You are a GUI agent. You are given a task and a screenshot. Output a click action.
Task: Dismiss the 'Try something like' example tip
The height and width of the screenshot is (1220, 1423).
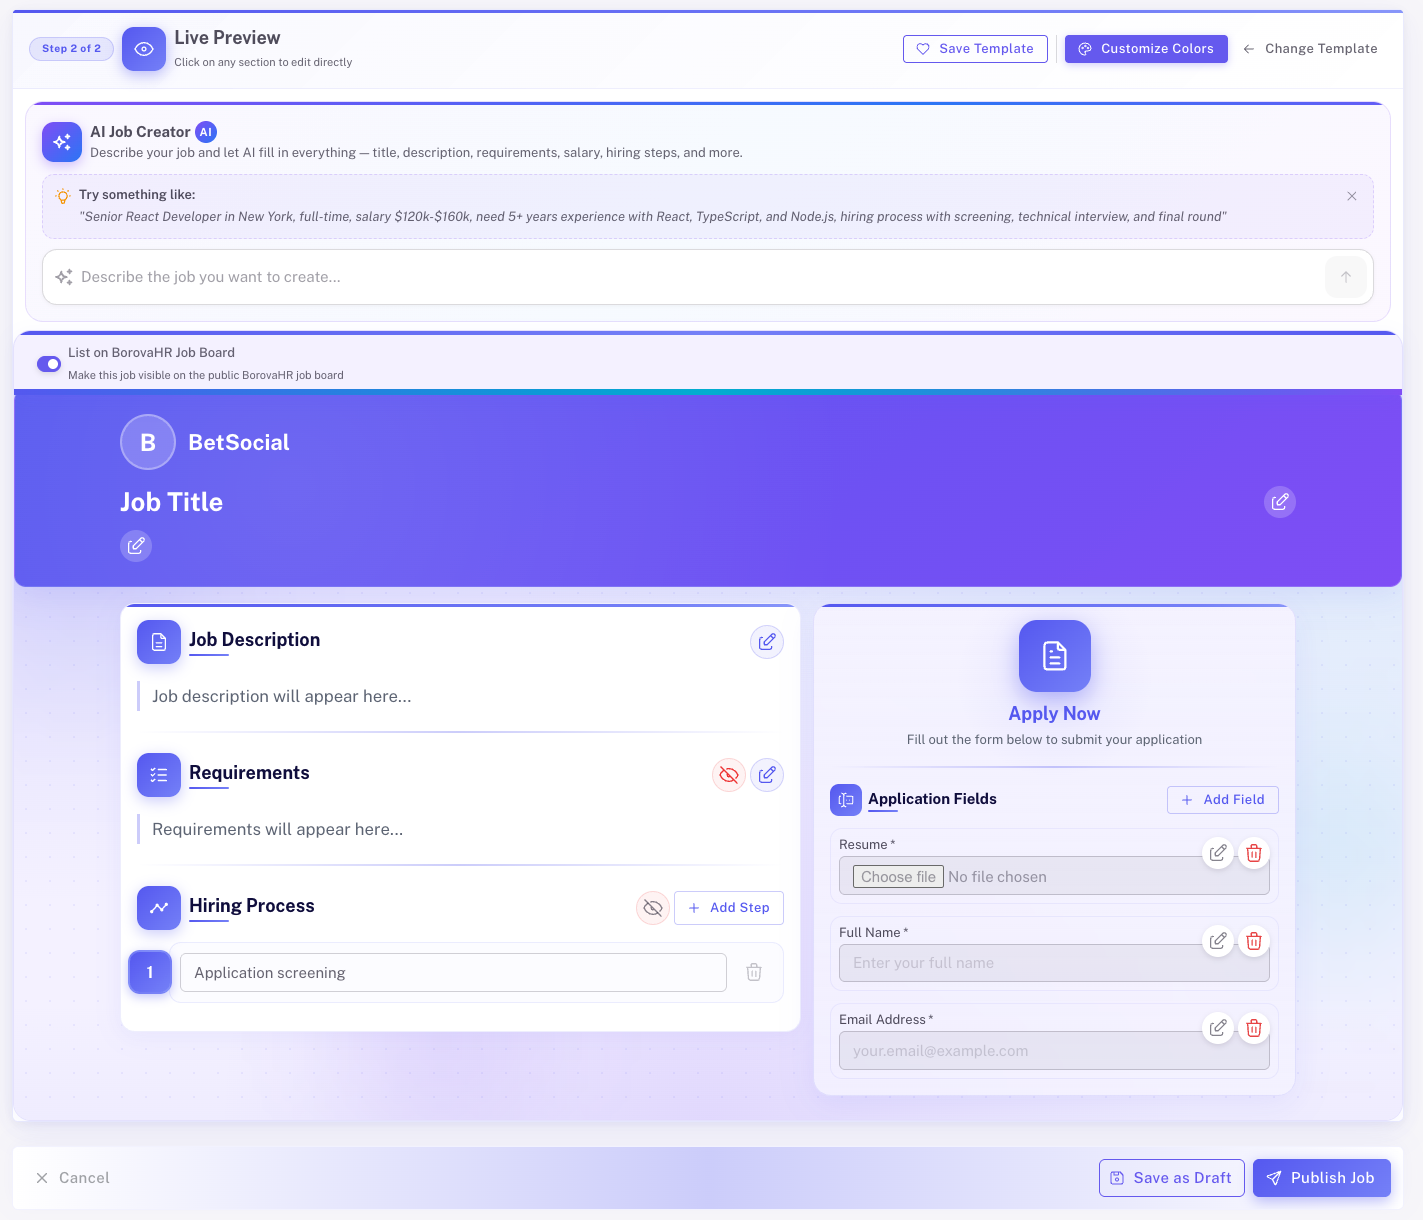pos(1351,196)
